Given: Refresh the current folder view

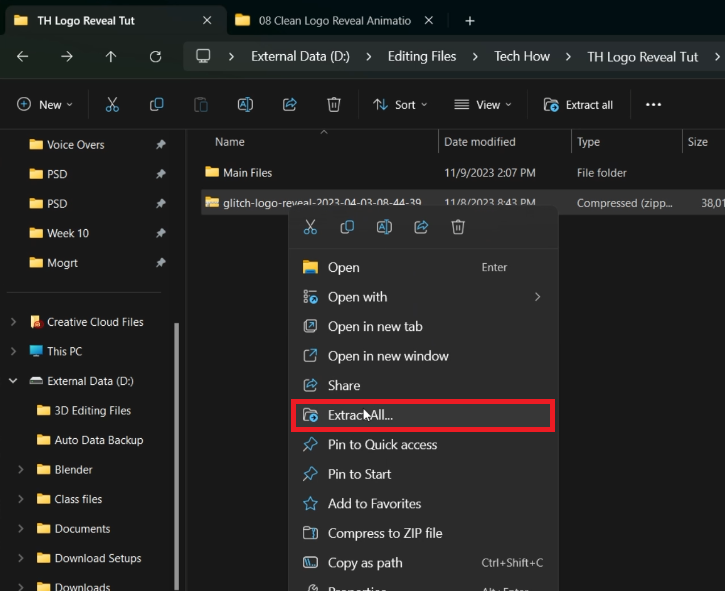Looking at the screenshot, I should pos(155,57).
